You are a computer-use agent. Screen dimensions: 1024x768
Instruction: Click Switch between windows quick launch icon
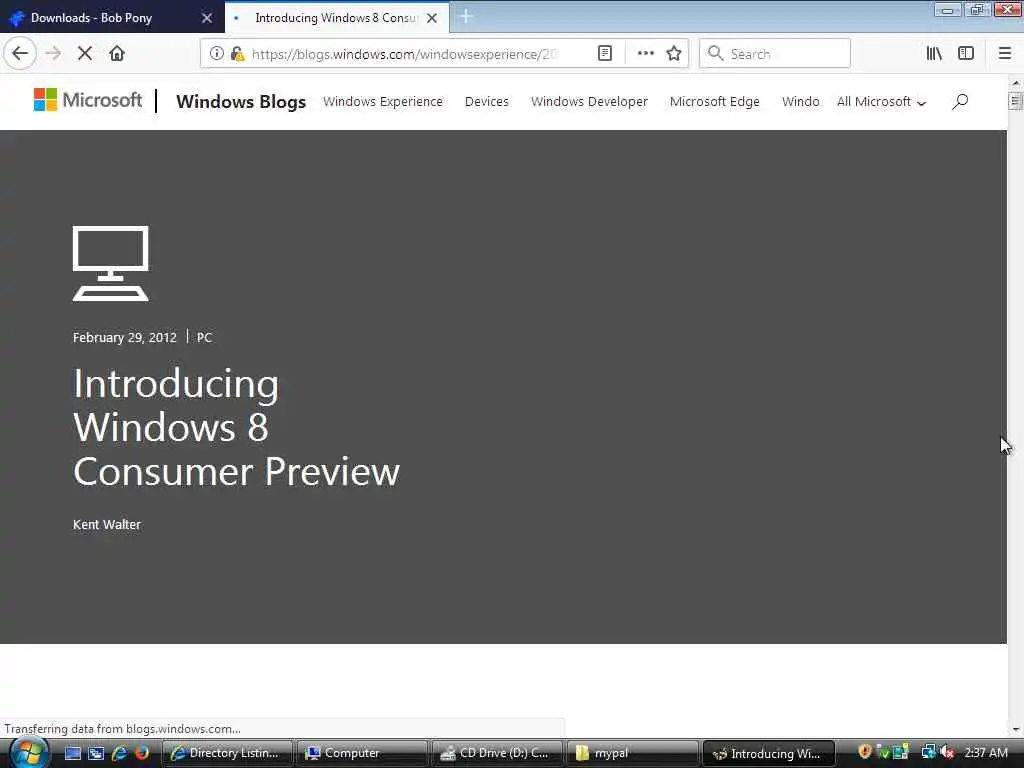[96, 754]
